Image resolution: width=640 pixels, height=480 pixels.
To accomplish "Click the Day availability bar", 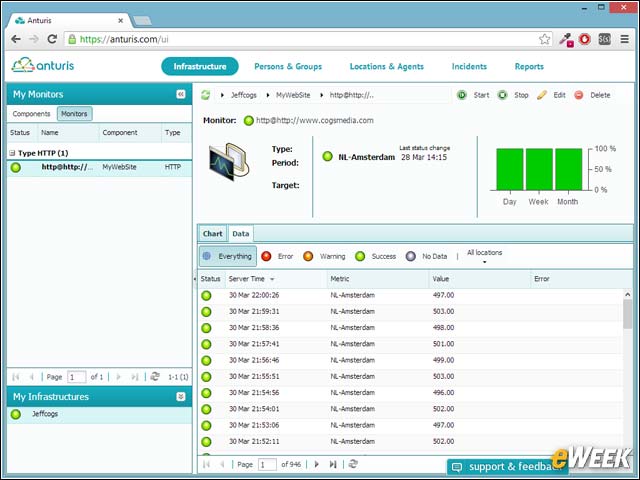I will 509,169.
